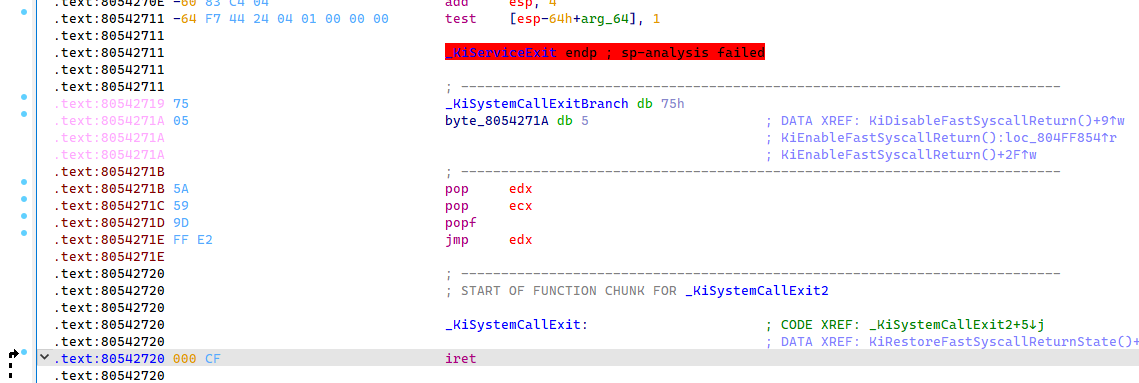This screenshot has height=383, width=1139.
Task: Select the popf mnemonic
Action: click(462, 222)
